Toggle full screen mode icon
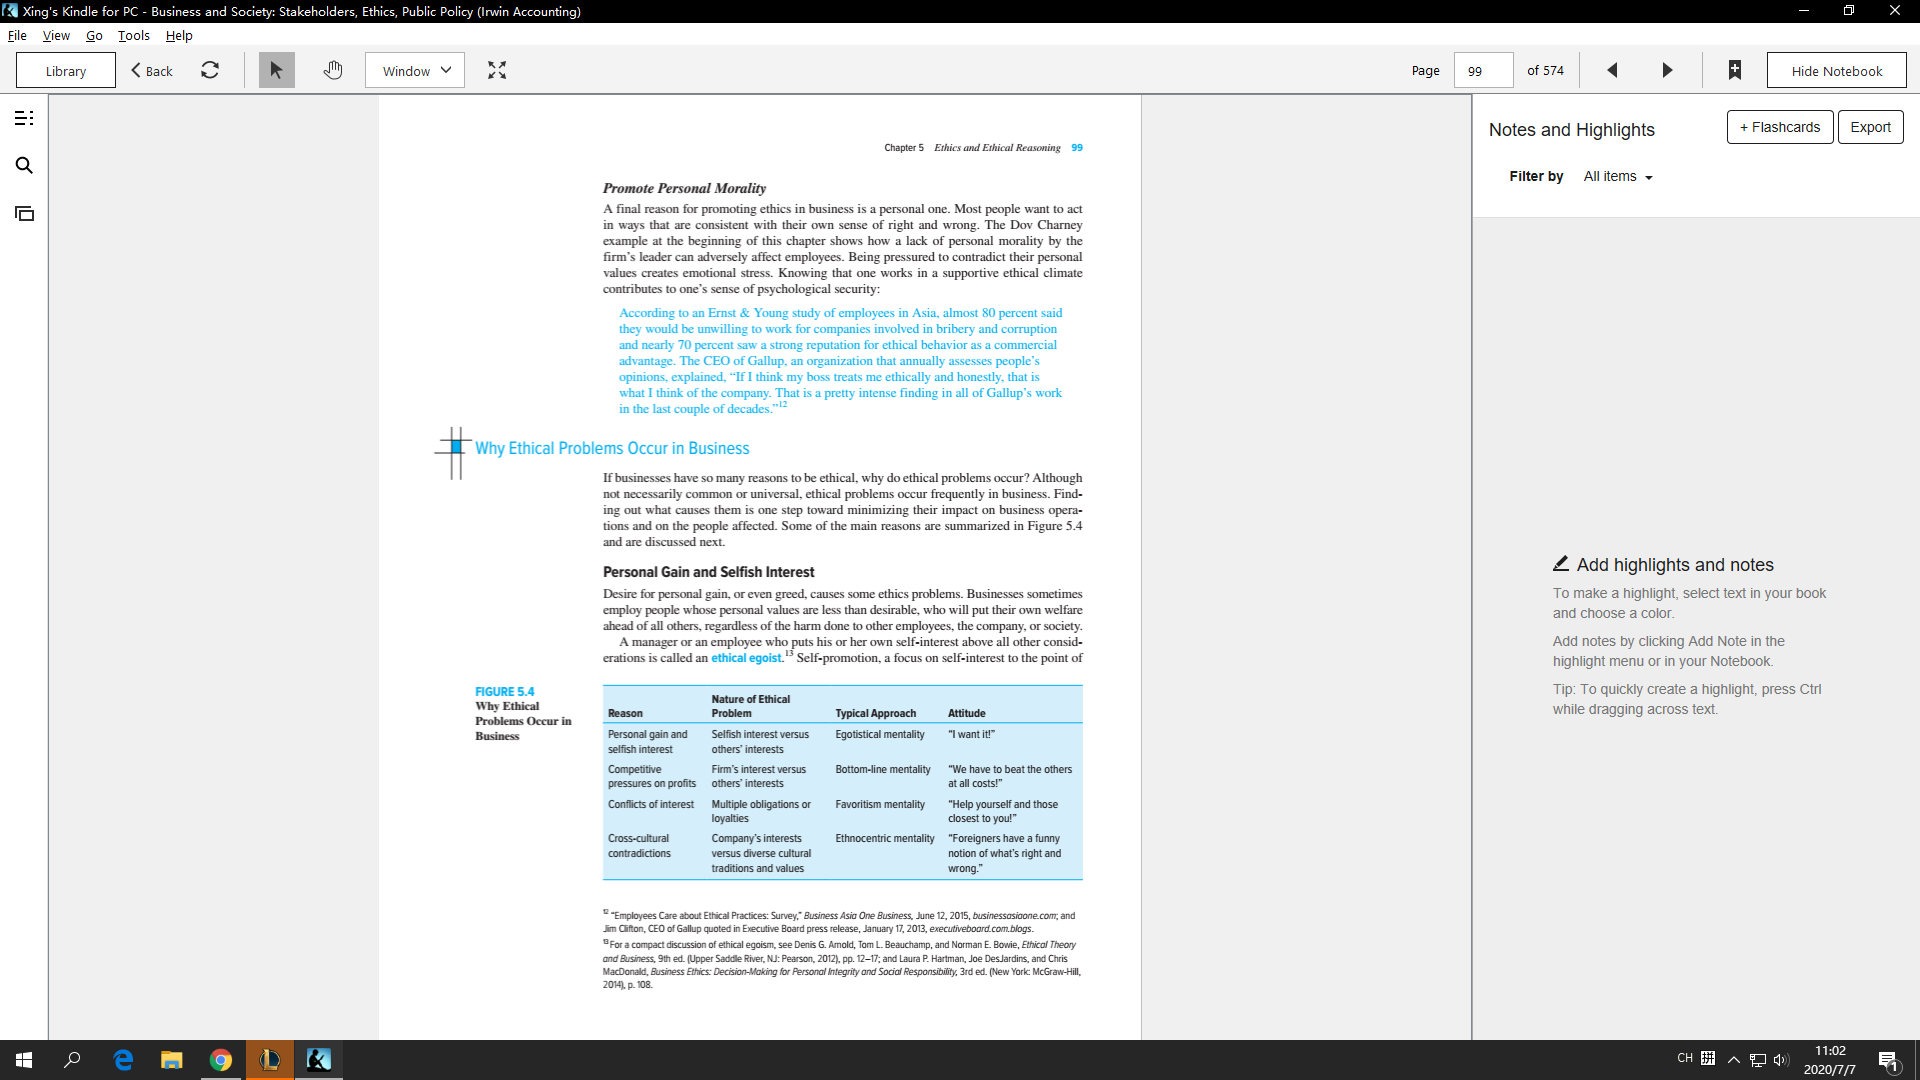The width and height of the screenshot is (1920, 1080). click(497, 70)
